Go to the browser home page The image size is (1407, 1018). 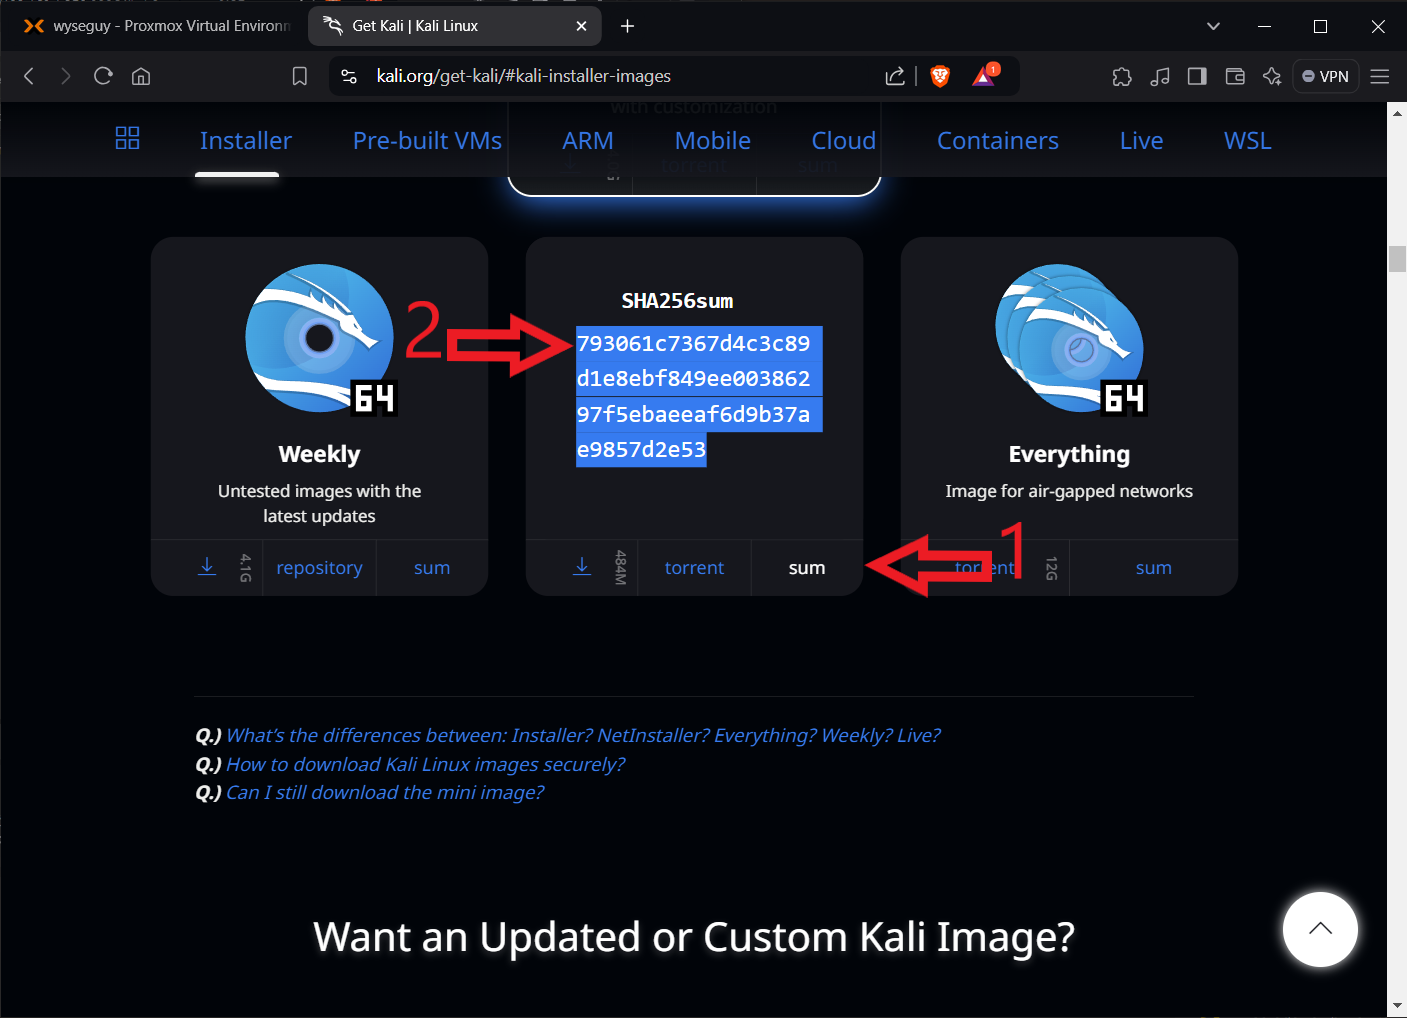141,76
